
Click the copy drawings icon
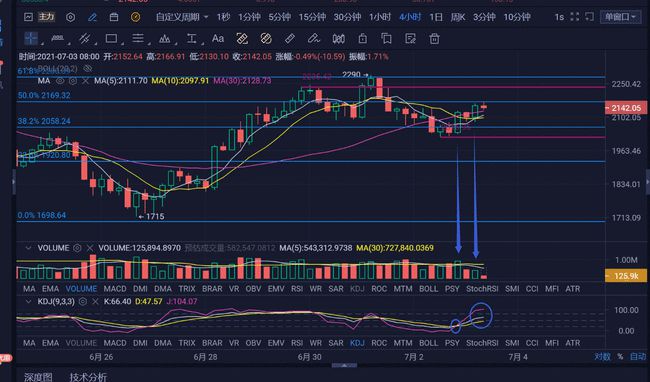pos(386,39)
